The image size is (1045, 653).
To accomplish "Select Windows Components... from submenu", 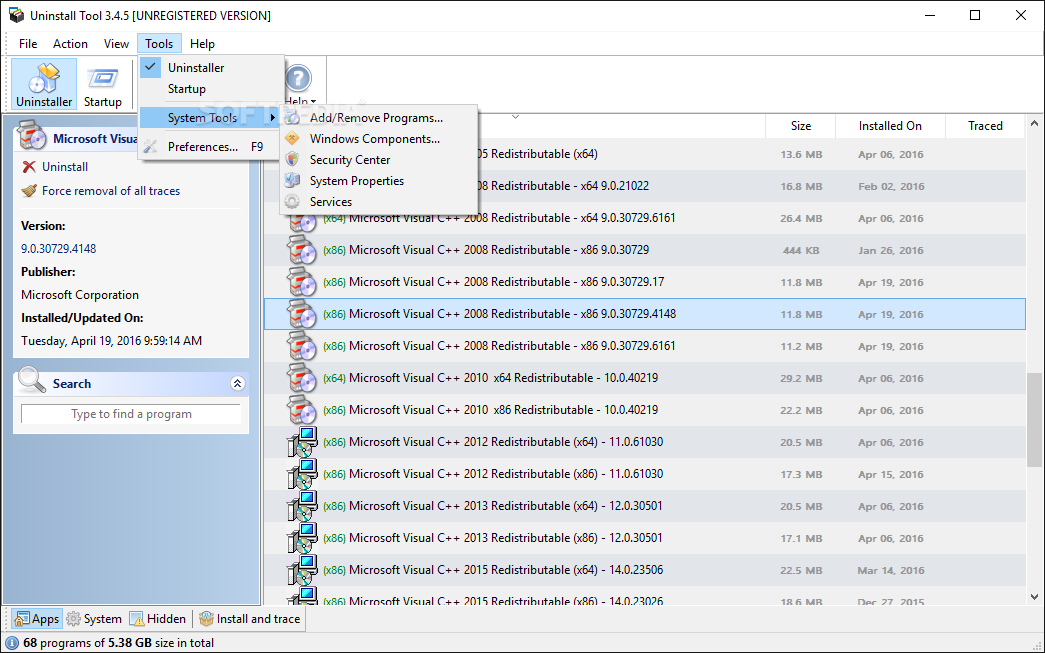I will coord(378,139).
